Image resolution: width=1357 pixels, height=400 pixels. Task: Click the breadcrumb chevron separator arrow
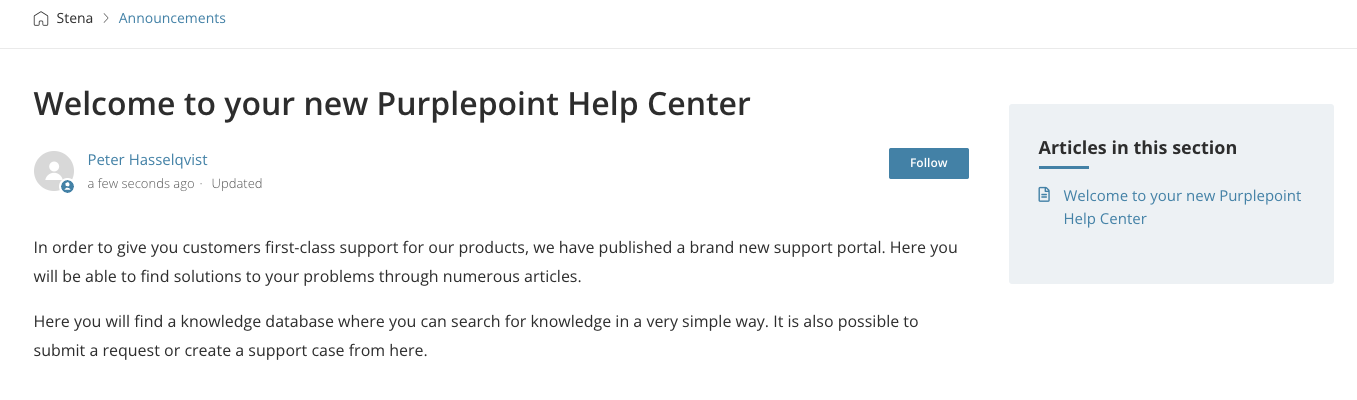[x=105, y=18]
